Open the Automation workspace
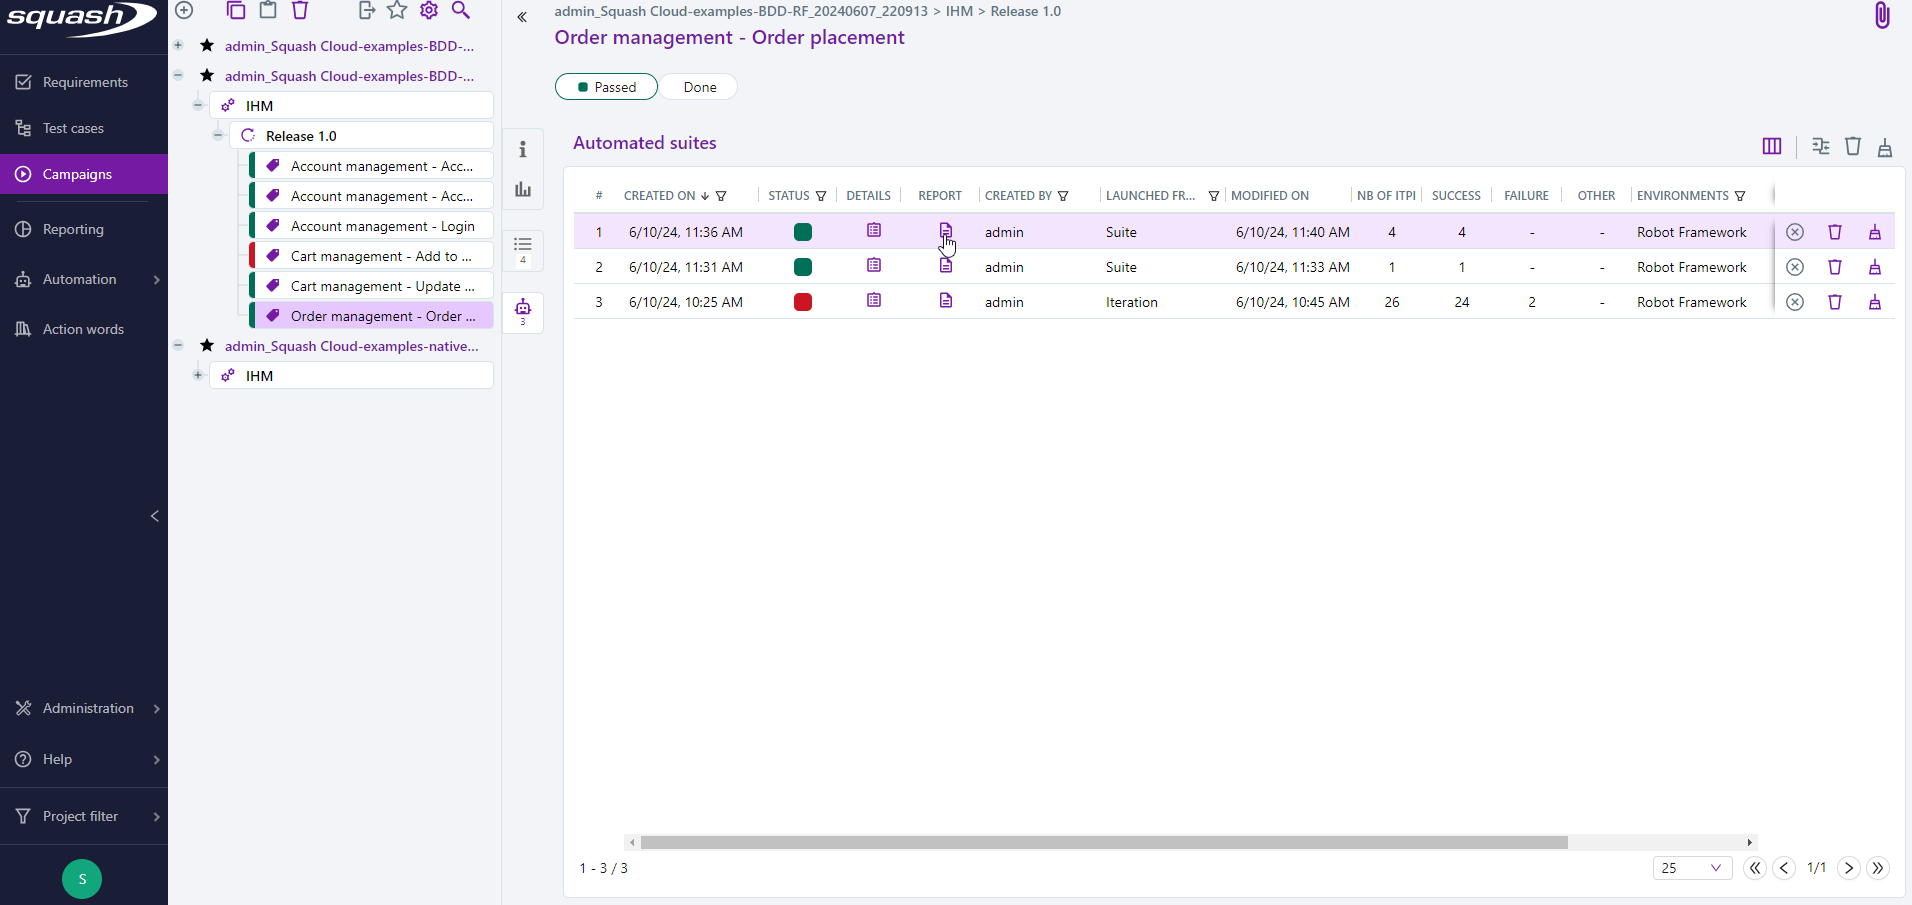The width and height of the screenshot is (1912, 905). coord(80,280)
